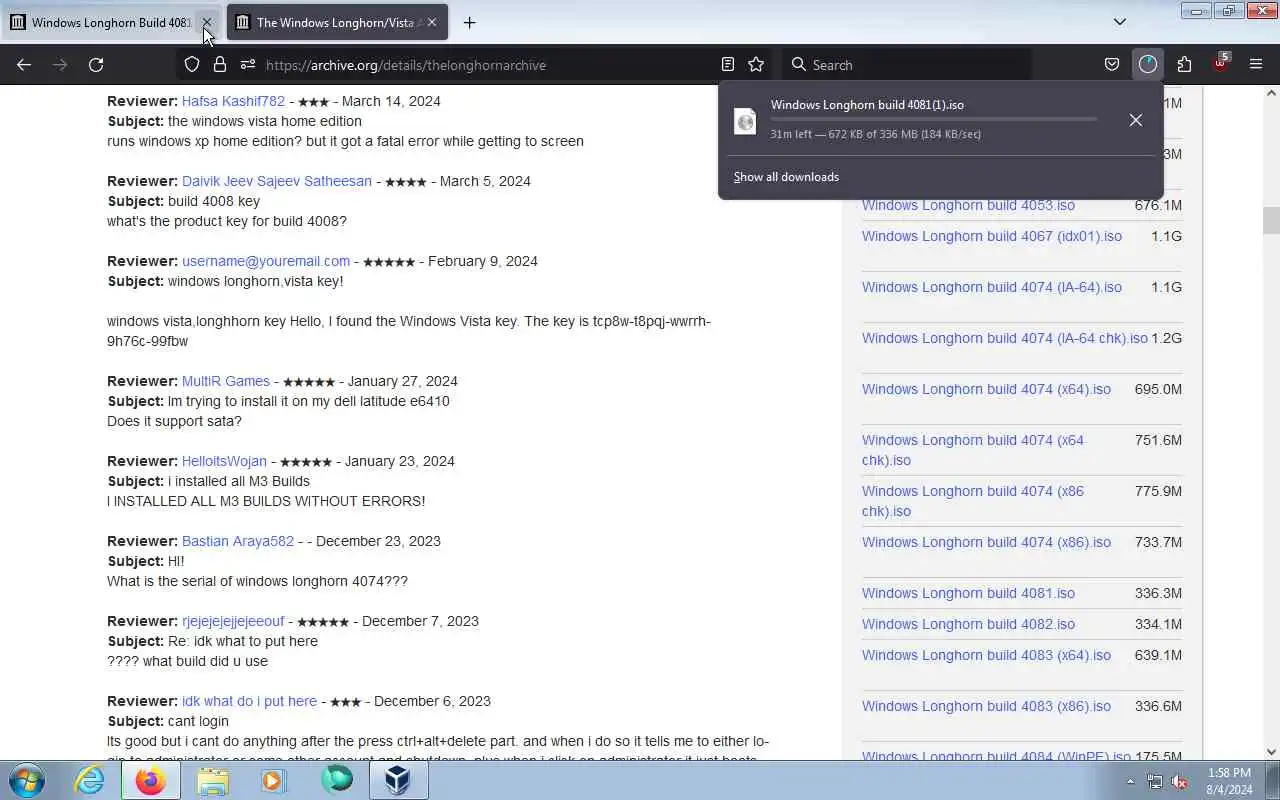
Task: Toggle reader view icon
Action: coord(728,65)
